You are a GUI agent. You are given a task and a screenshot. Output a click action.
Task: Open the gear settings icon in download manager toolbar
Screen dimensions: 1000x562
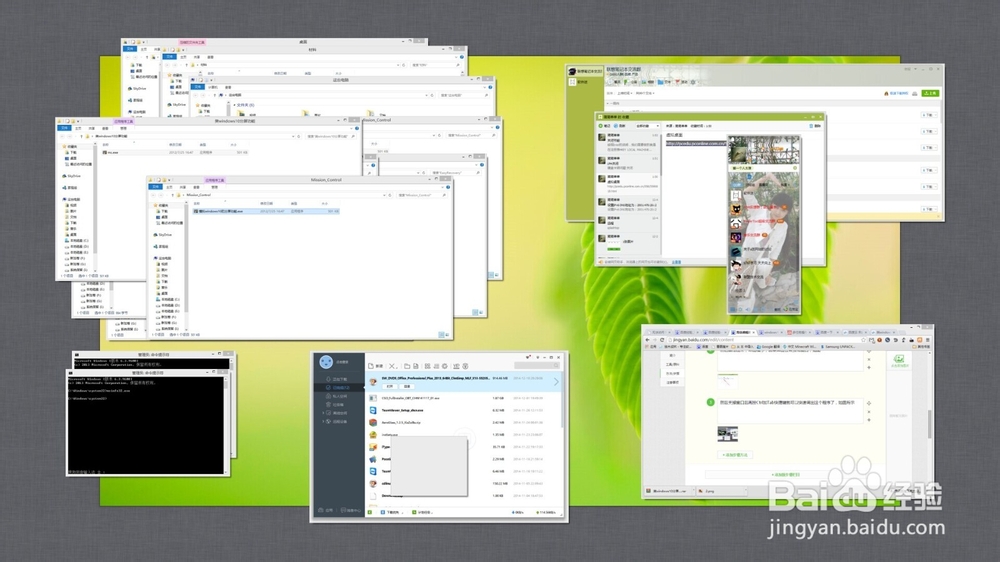click(445, 366)
